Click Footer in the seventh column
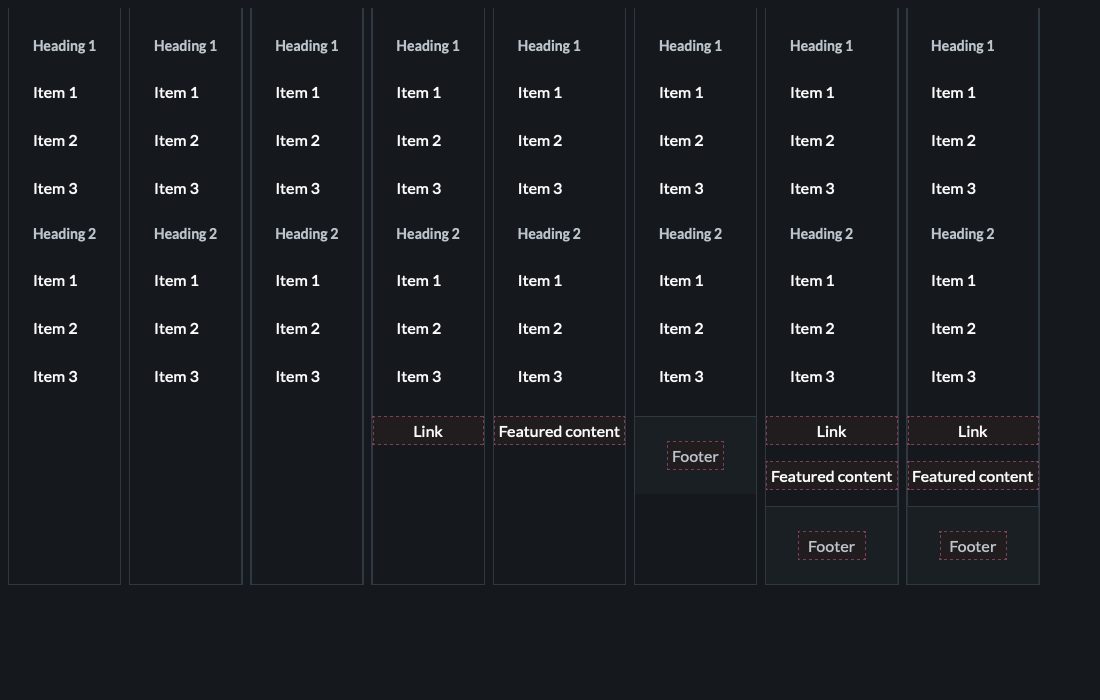The height and width of the screenshot is (700, 1100). coord(831,546)
